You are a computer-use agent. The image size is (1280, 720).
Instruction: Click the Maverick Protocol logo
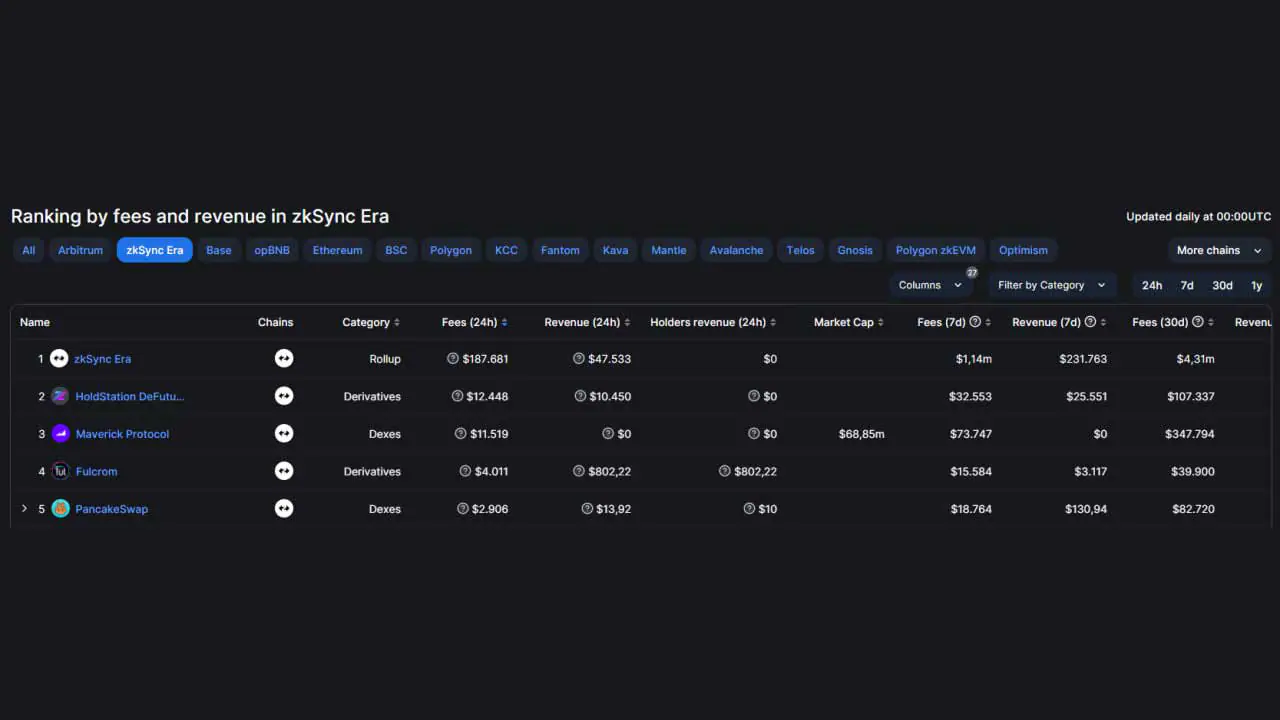pos(58,433)
